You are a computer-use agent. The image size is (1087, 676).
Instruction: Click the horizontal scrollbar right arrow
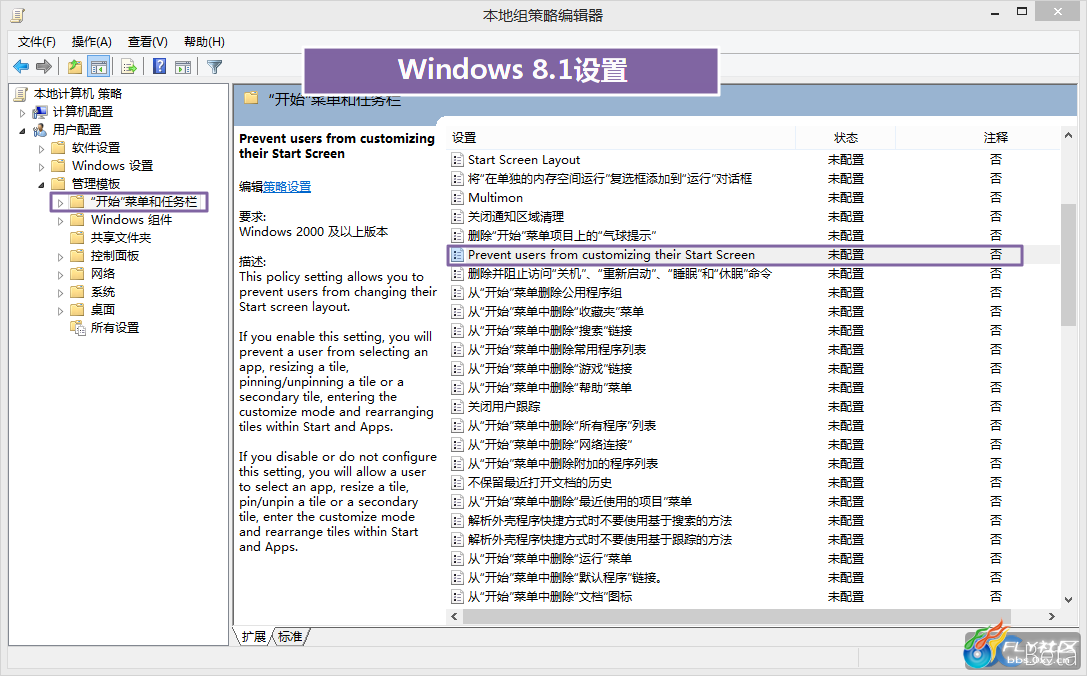pos(1052,616)
